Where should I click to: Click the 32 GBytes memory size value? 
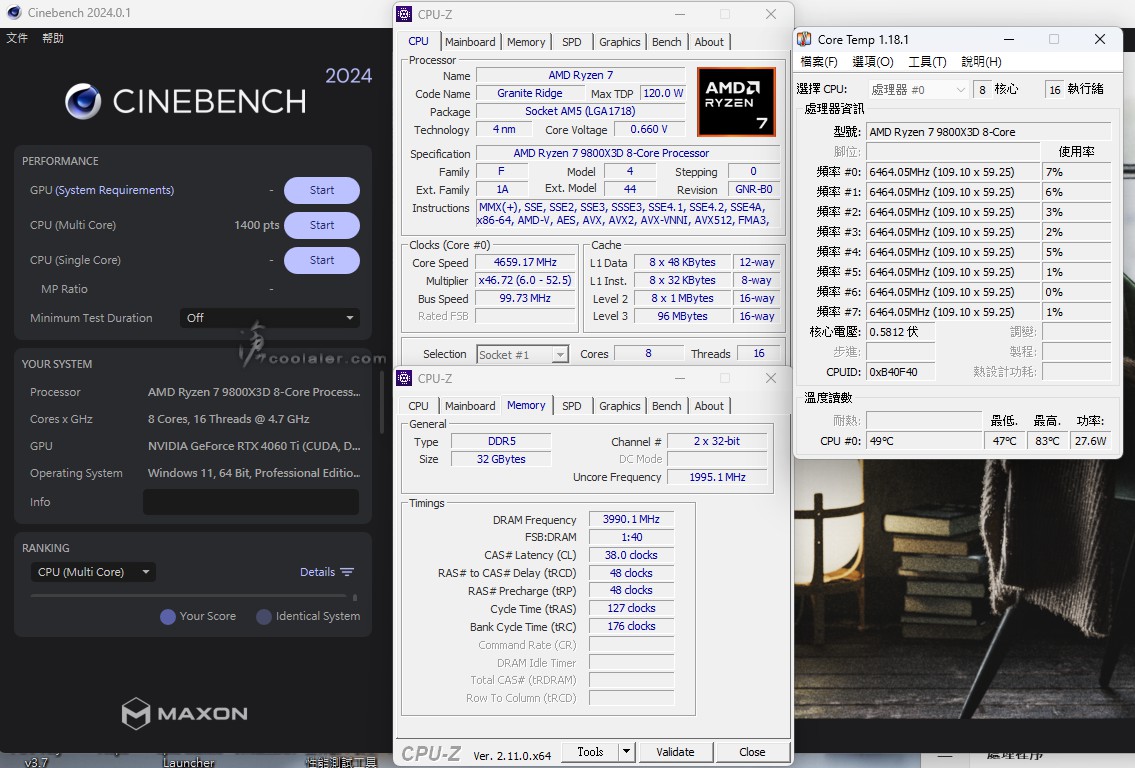point(501,459)
